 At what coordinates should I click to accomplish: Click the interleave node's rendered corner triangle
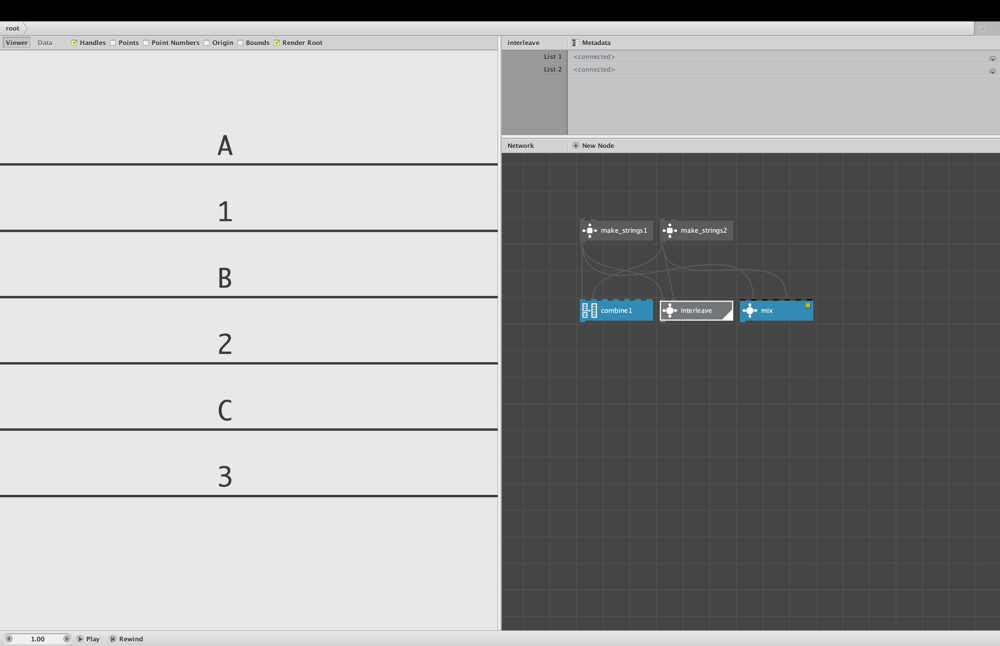pos(728,314)
